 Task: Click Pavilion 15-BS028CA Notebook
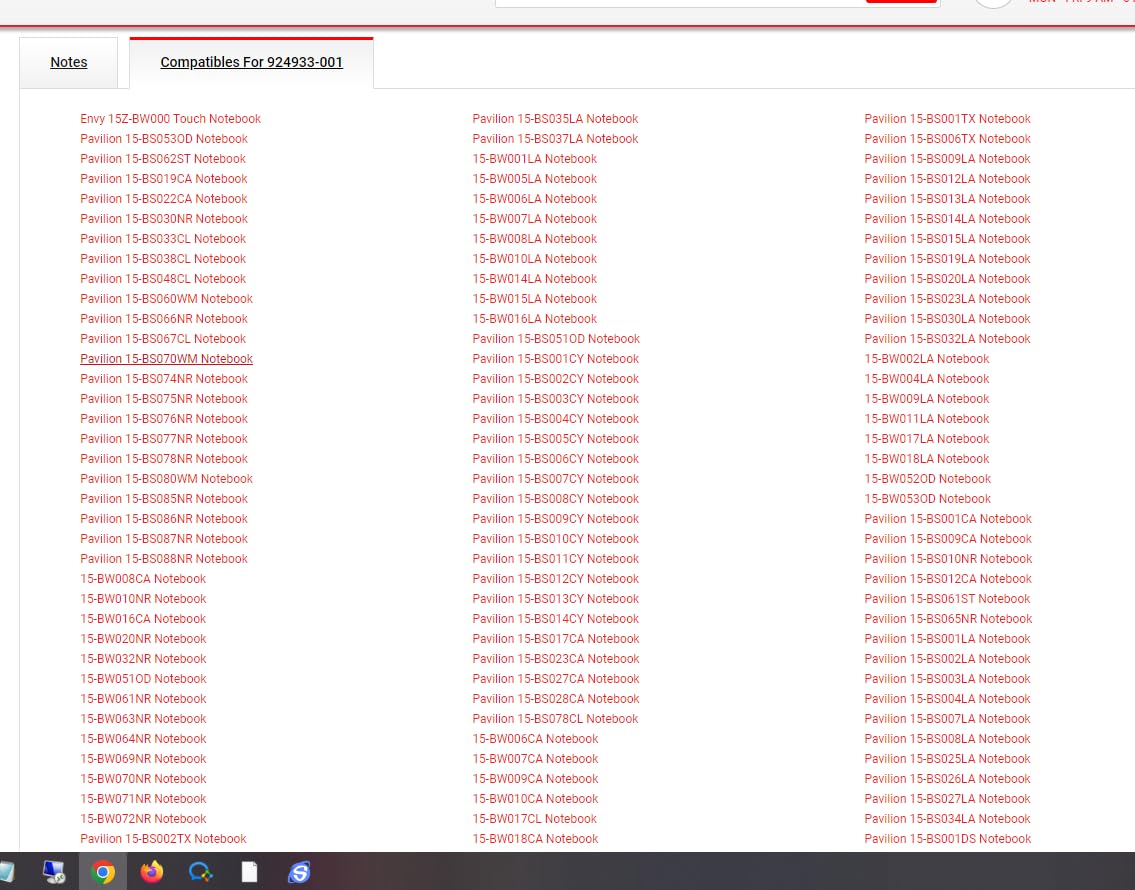coord(556,699)
